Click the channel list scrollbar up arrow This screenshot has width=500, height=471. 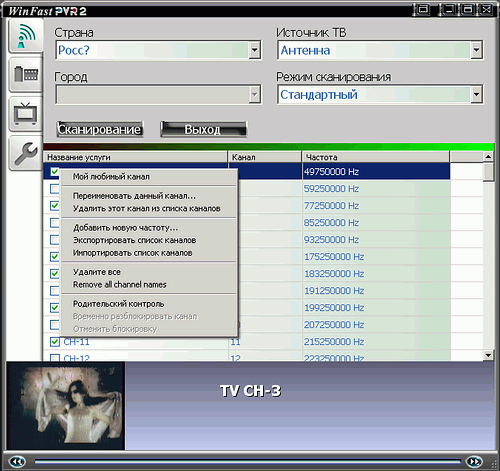click(488, 156)
